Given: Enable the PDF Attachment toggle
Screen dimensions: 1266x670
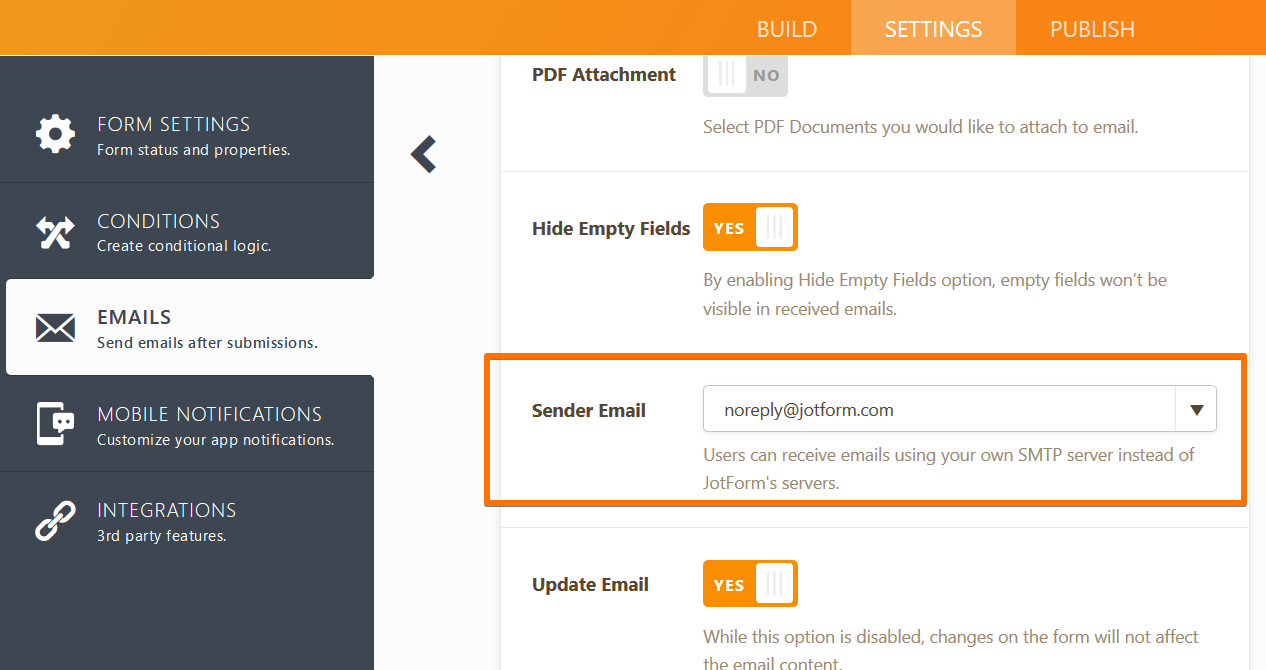Looking at the screenshot, I should click(745, 75).
